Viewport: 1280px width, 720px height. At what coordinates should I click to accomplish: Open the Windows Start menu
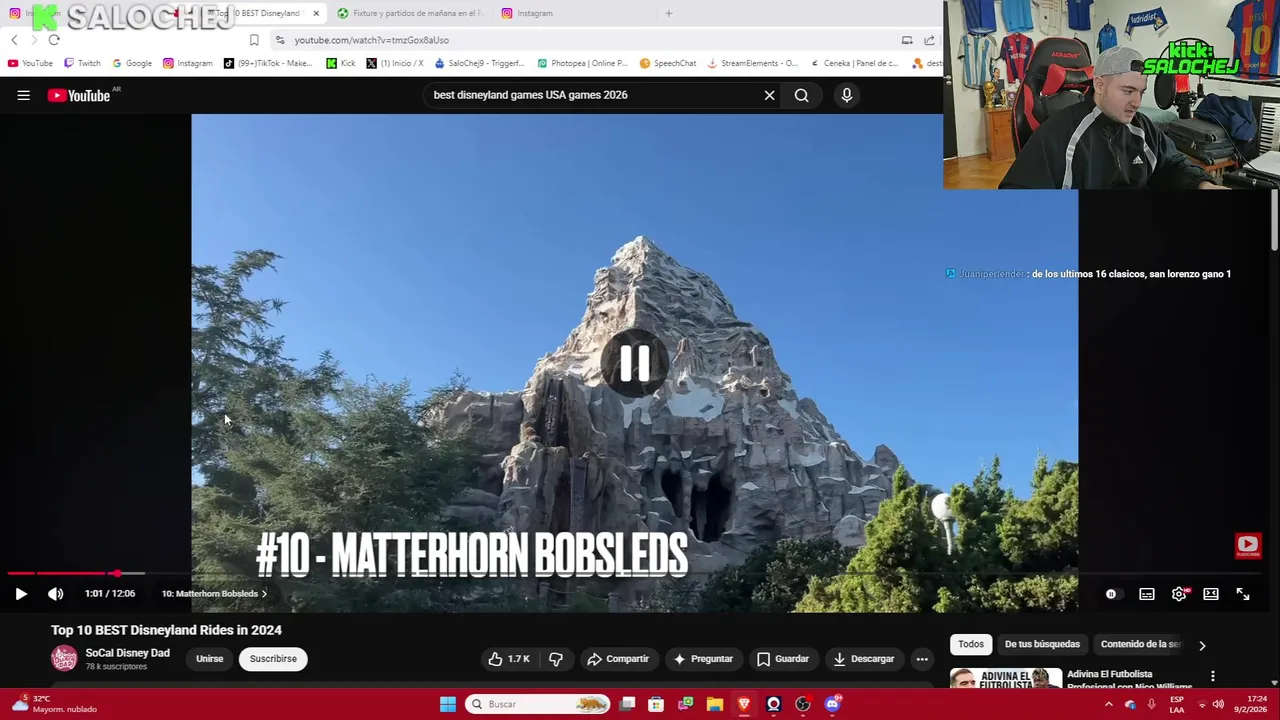(448, 704)
